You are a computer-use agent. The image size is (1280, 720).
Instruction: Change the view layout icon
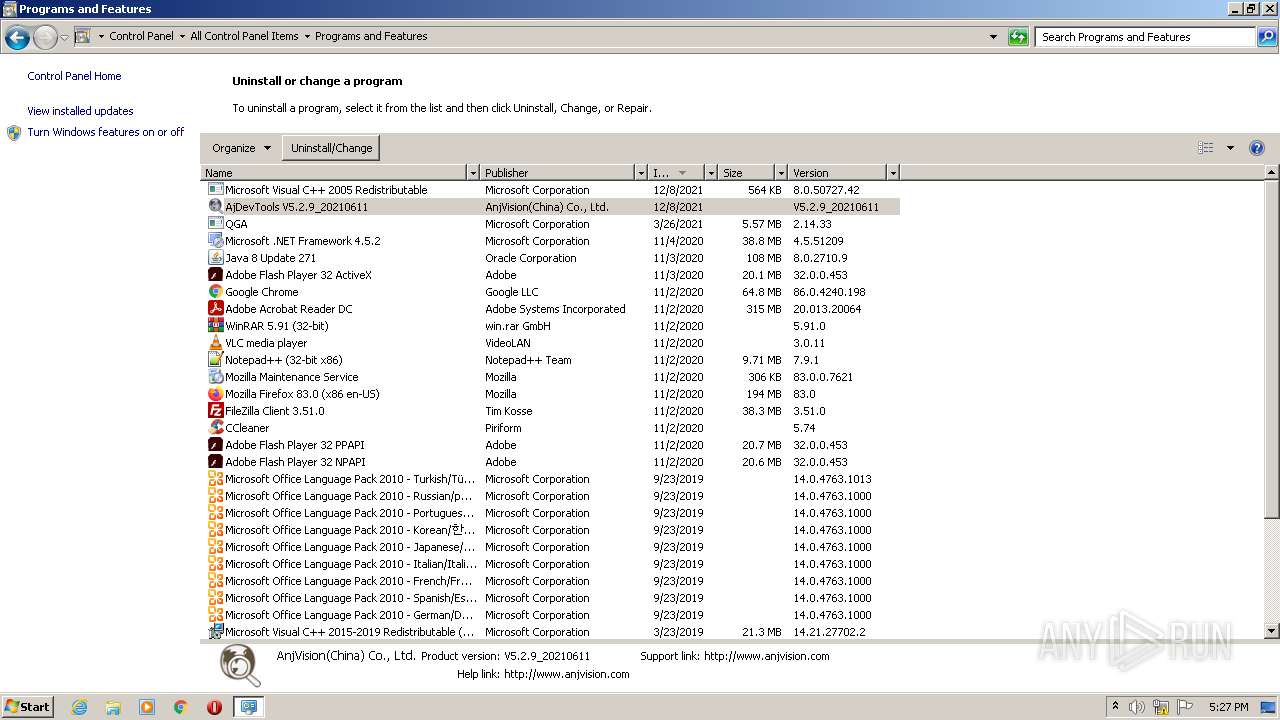click(1206, 148)
